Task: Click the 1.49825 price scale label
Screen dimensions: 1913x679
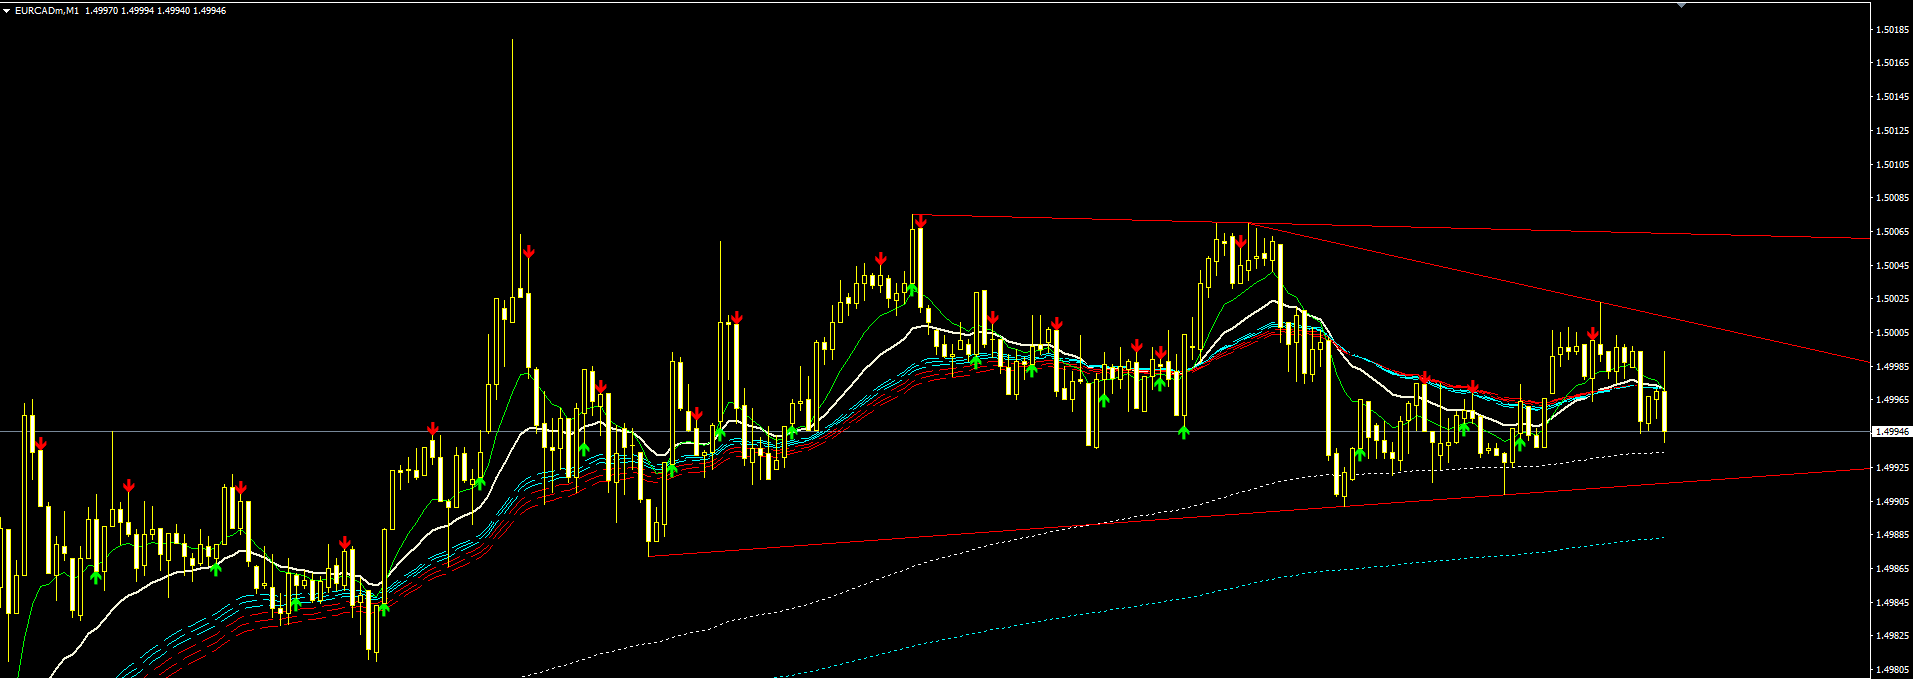Action: (x=1893, y=636)
